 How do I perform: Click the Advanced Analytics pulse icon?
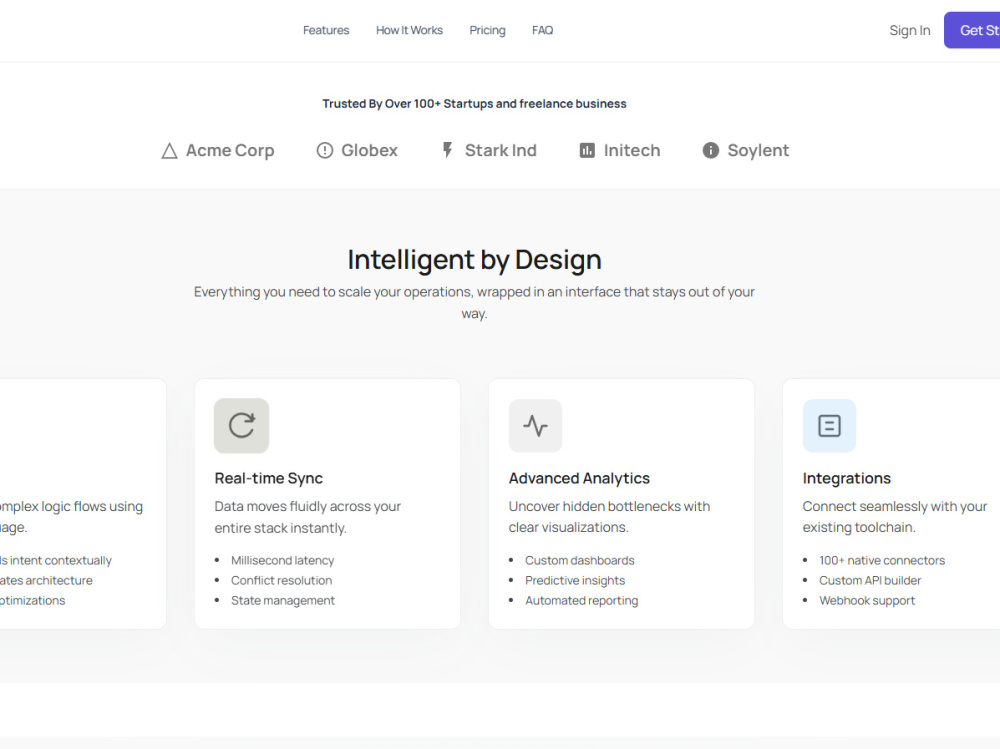click(x=536, y=426)
